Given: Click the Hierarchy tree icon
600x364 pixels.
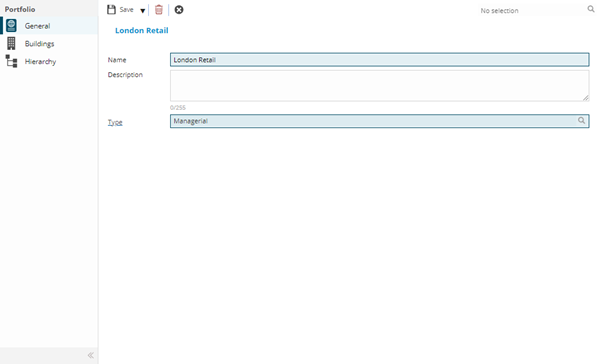Looking at the screenshot, I should coord(11,61).
